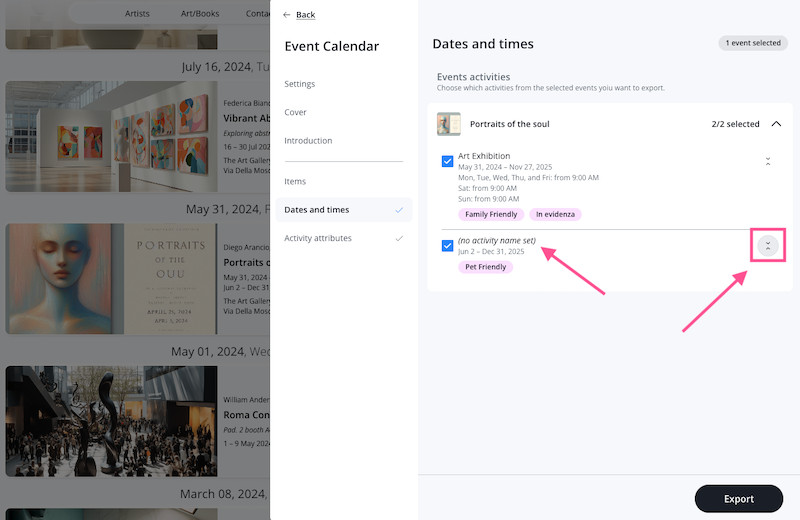Collapse the Portraits of the soul event
Image resolution: width=800 pixels, height=520 pixels.
(x=776, y=124)
